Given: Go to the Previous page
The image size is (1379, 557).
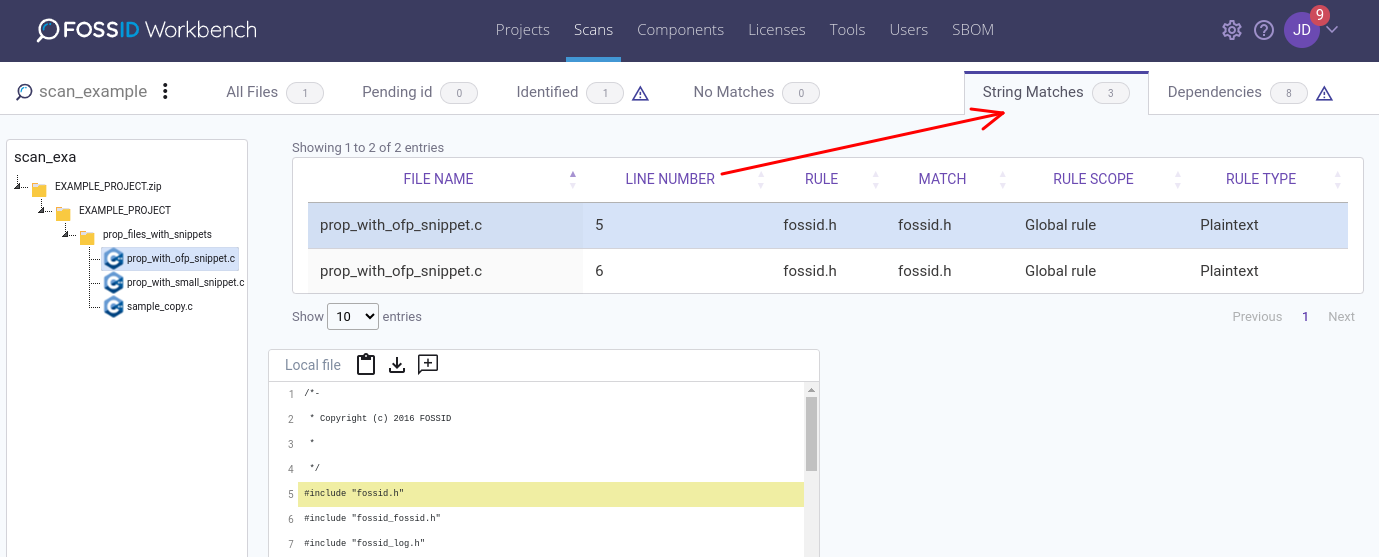Looking at the screenshot, I should (x=1257, y=316).
